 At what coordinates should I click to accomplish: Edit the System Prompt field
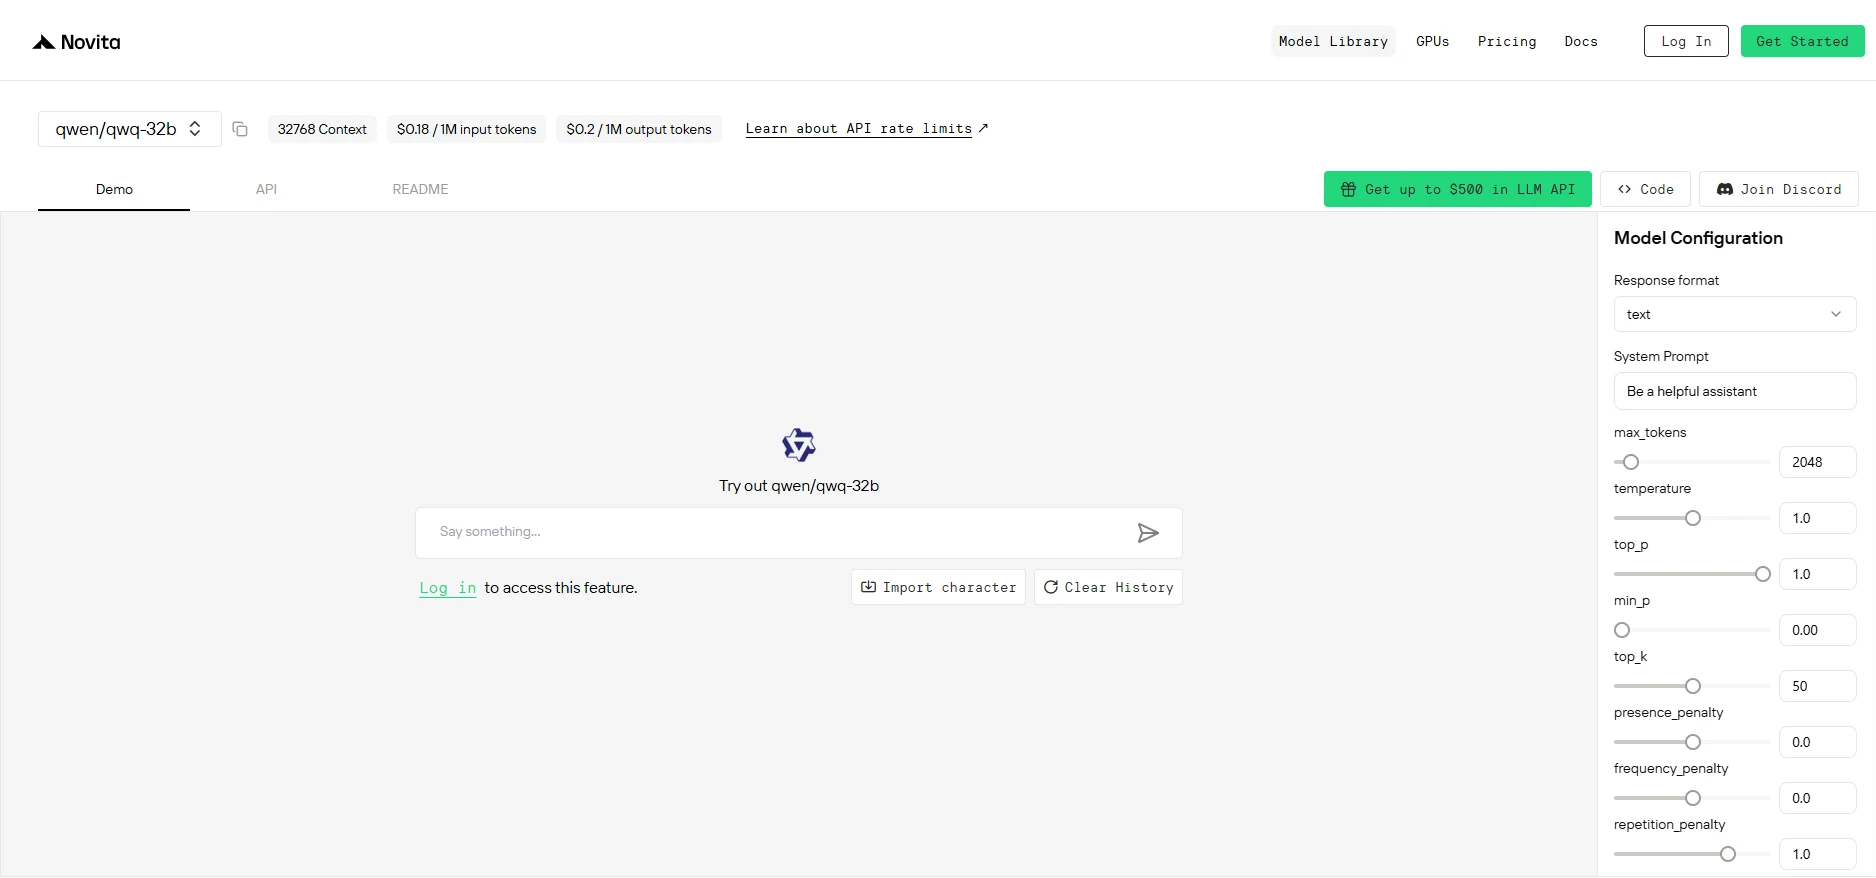(1735, 391)
